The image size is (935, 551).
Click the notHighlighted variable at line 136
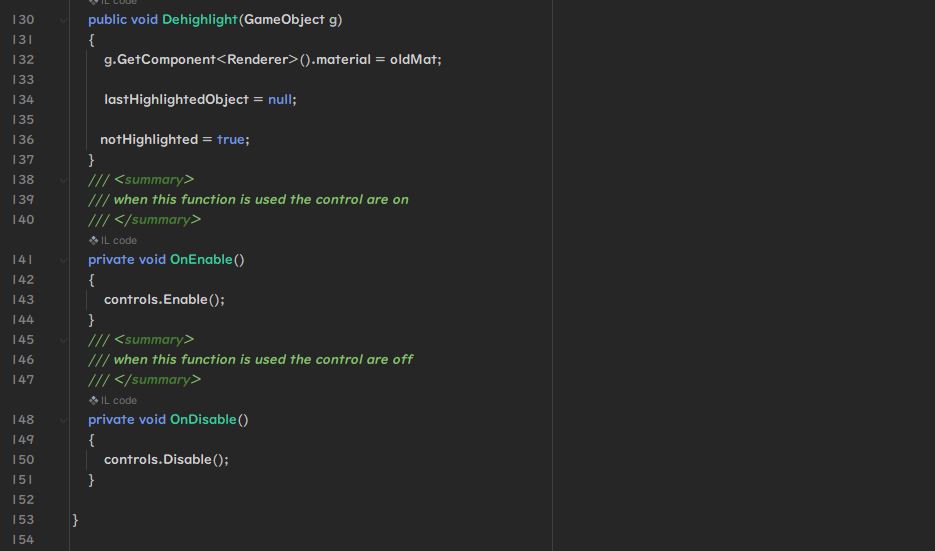pyautogui.click(x=149, y=140)
